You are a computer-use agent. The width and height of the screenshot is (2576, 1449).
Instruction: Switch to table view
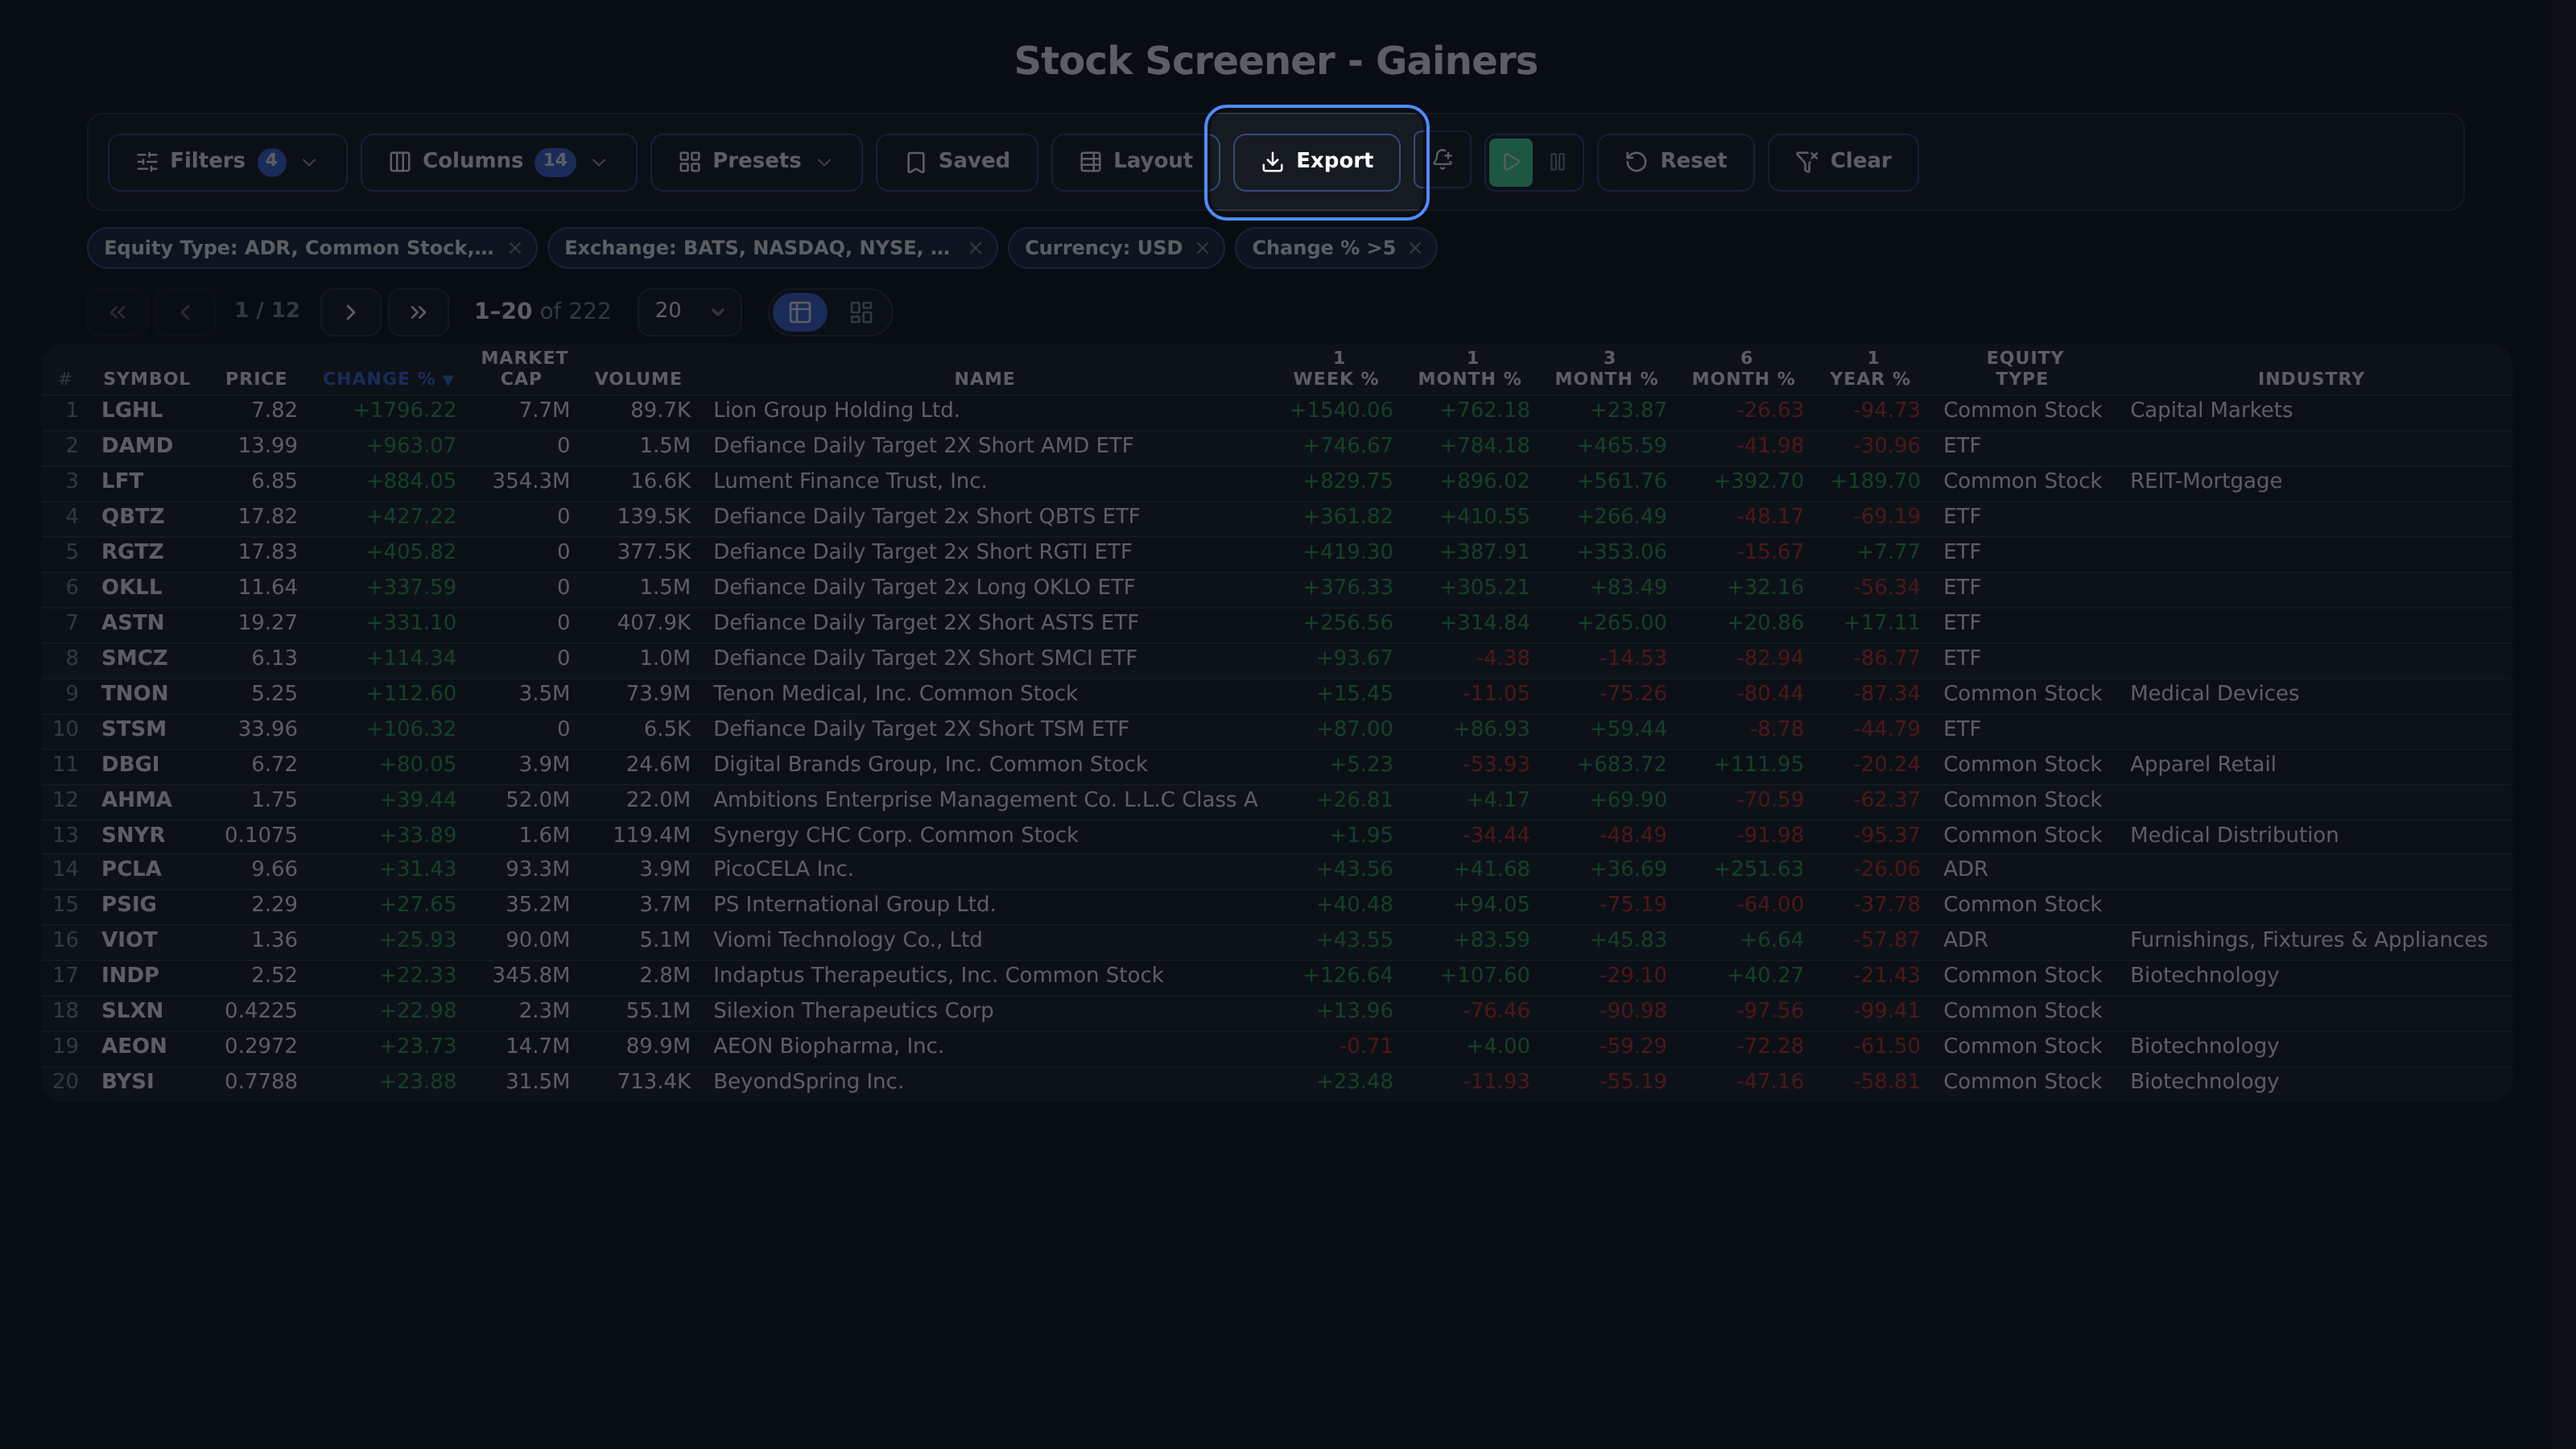pyautogui.click(x=800, y=313)
